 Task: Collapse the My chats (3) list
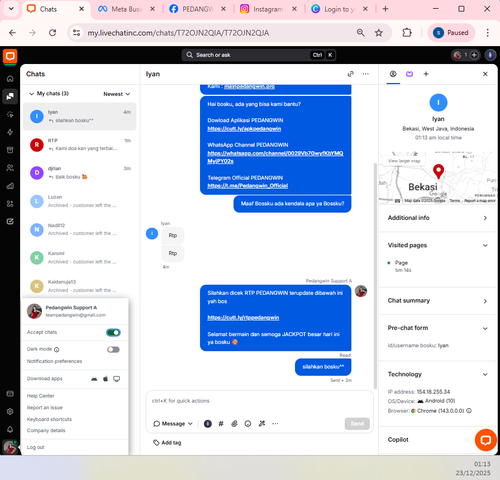[49, 94]
